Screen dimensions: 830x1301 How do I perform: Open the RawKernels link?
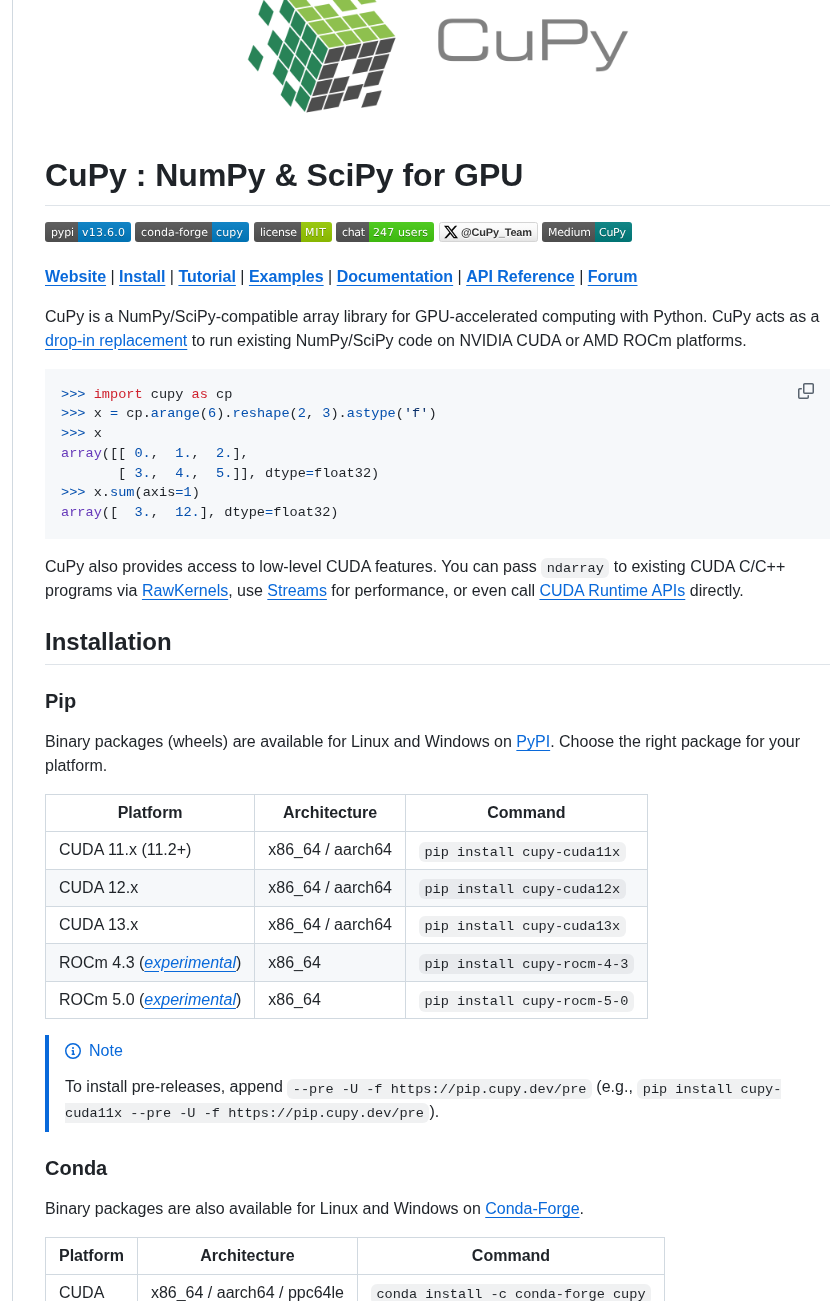185,591
